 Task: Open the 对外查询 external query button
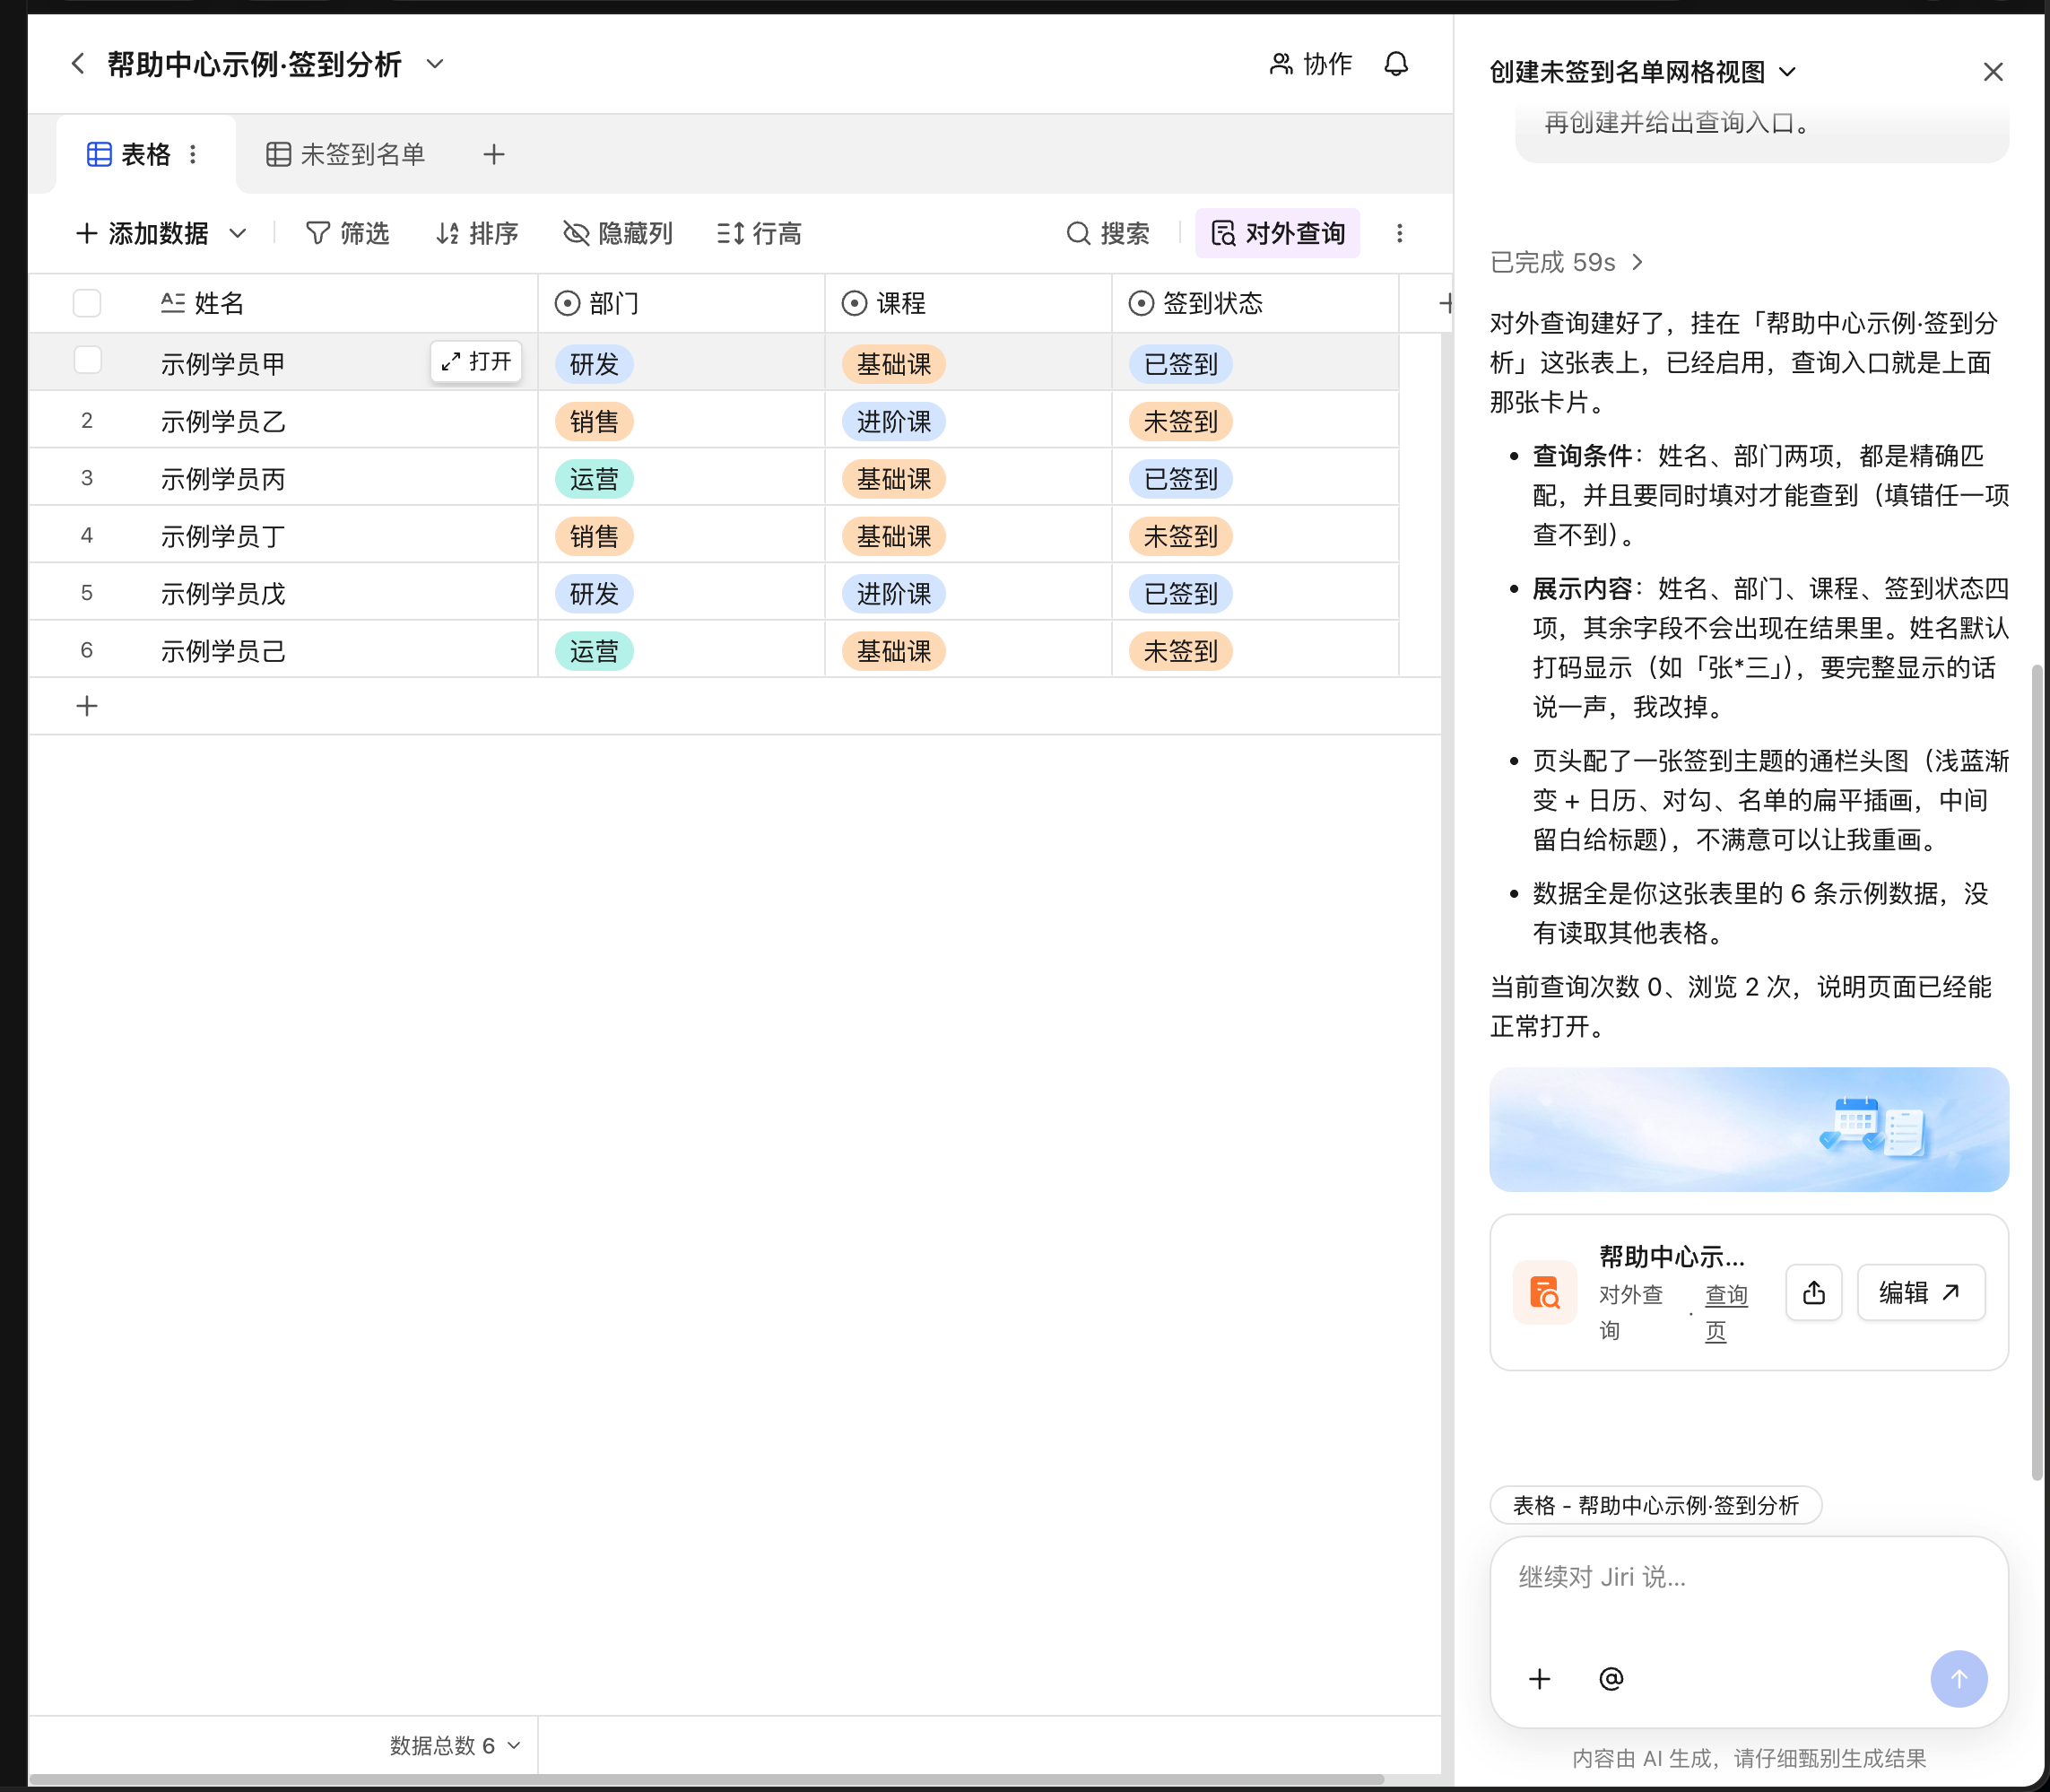click(1277, 233)
